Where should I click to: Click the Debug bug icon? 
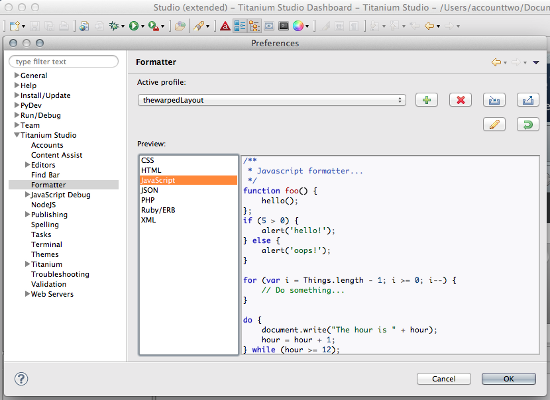(x=114, y=26)
